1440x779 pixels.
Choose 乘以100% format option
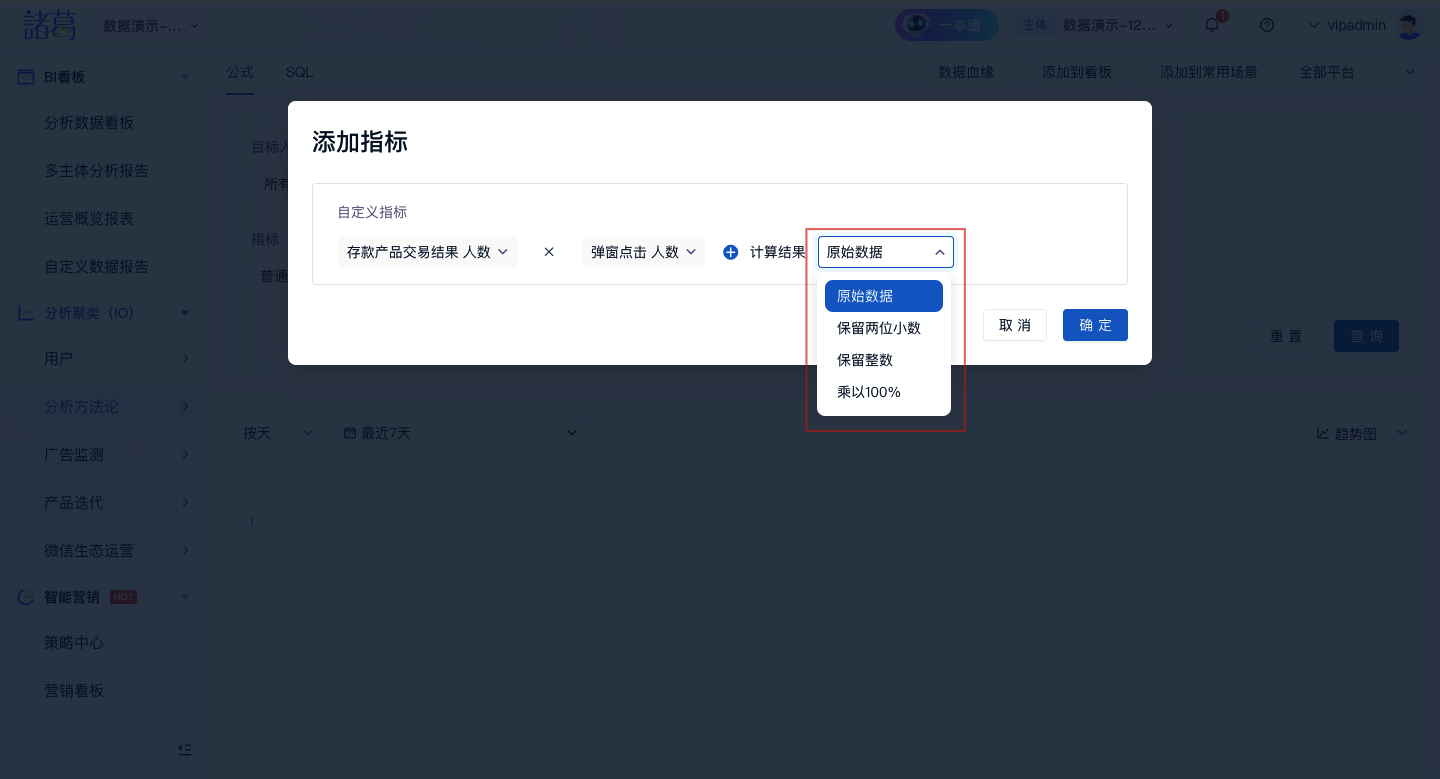(869, 392)
